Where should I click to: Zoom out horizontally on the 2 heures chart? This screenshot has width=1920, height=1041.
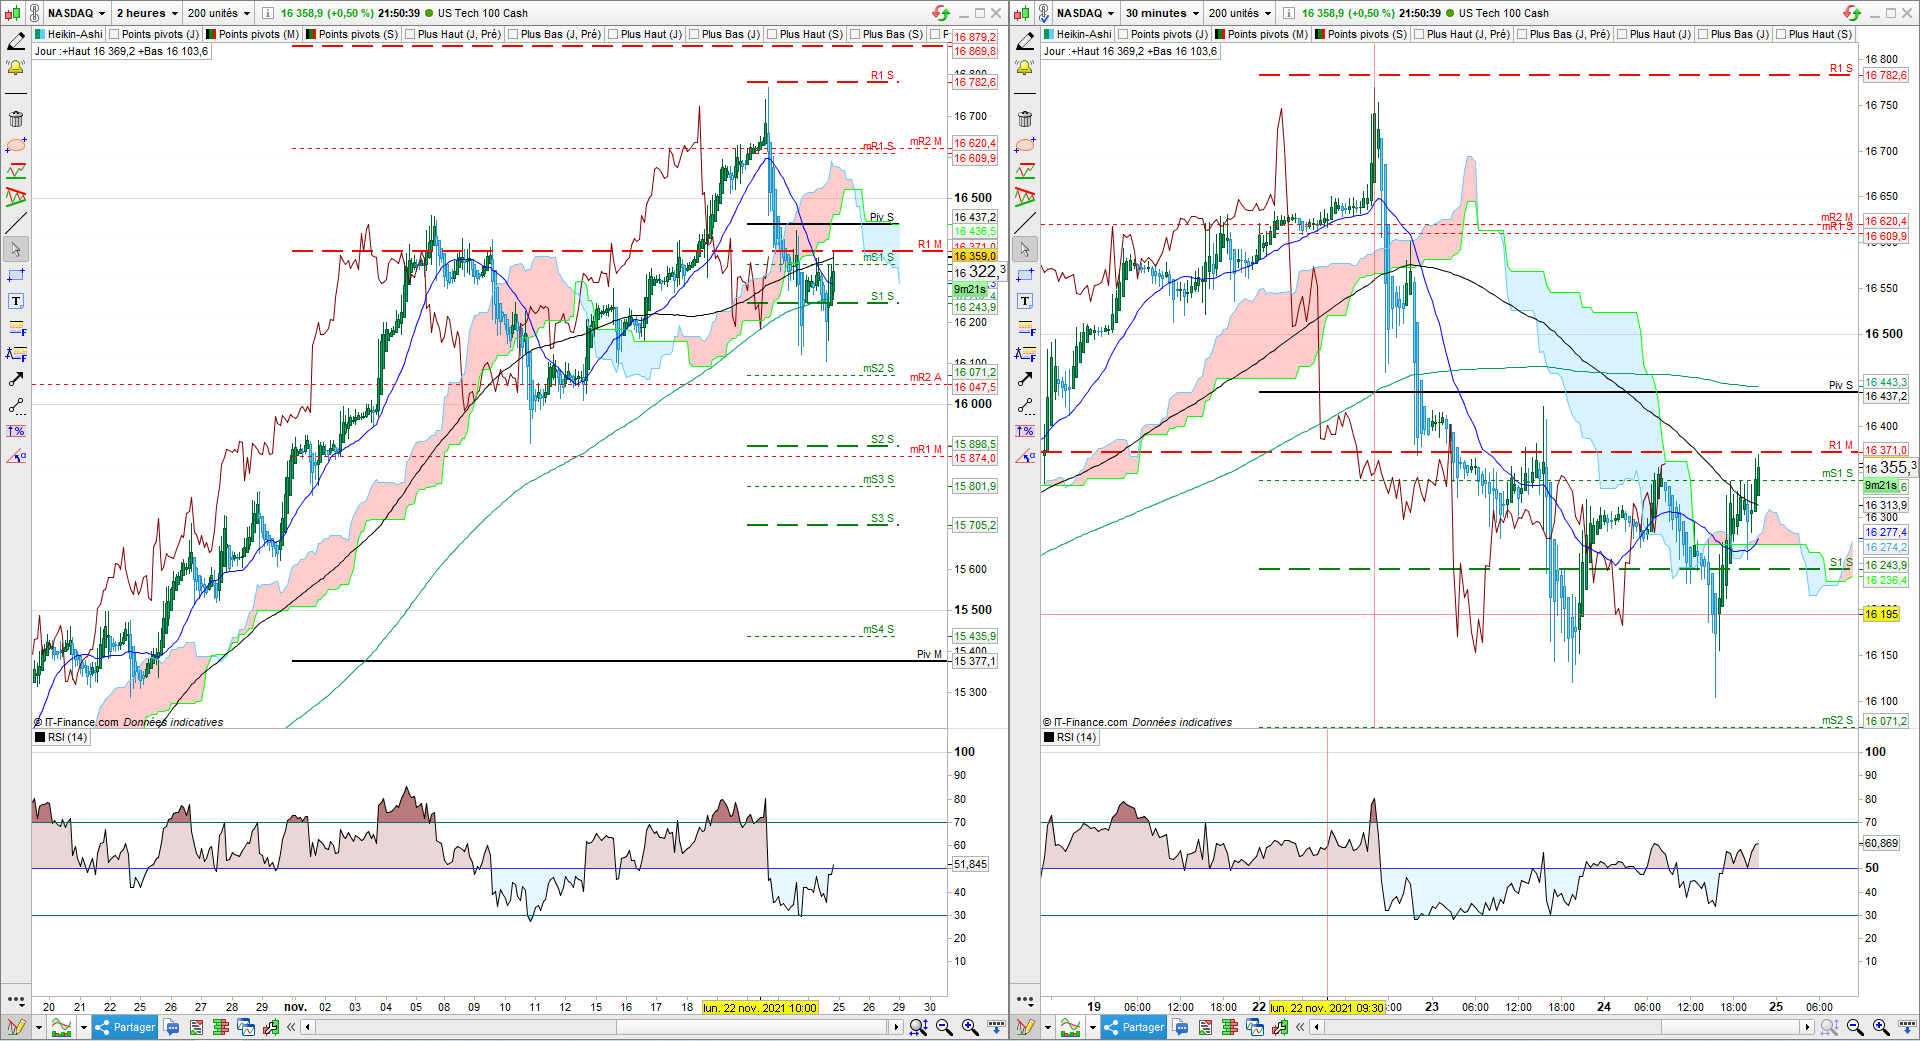pos(944,1027)
